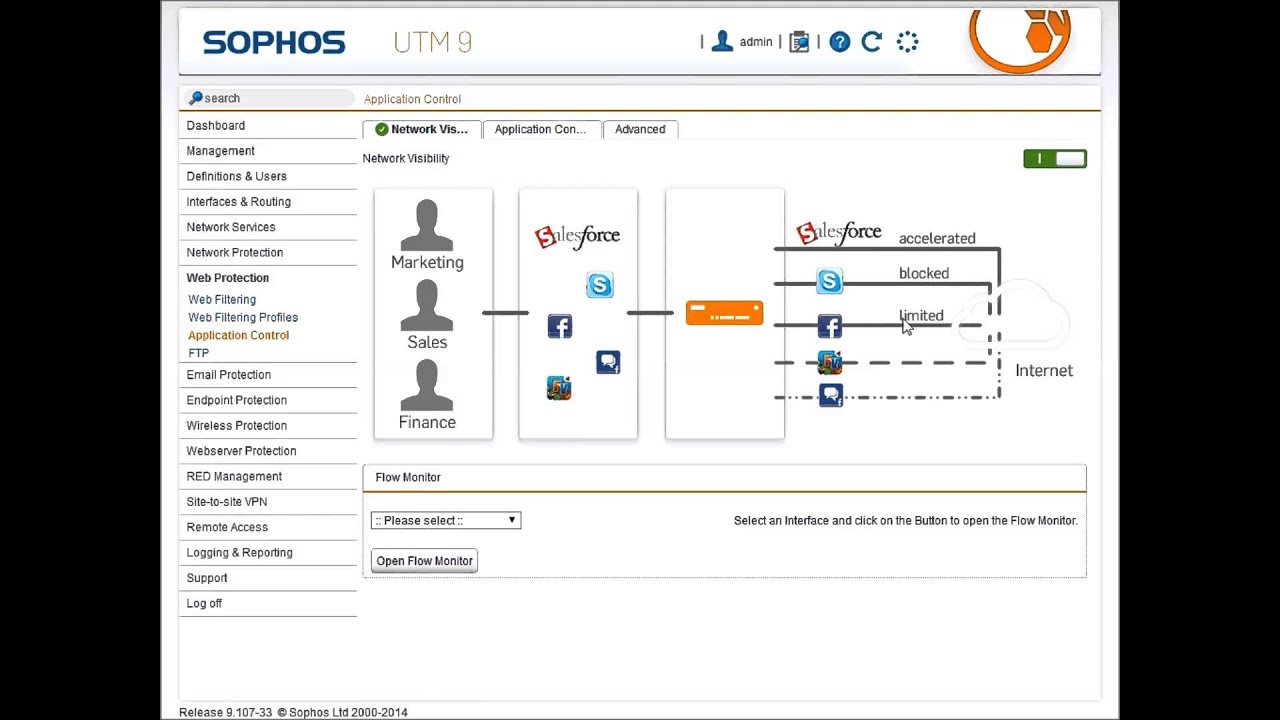Viewport: 1280px width, 720px height.
Task: Toggle the Network Visibility on/off switch
Action: (1055, 158)
